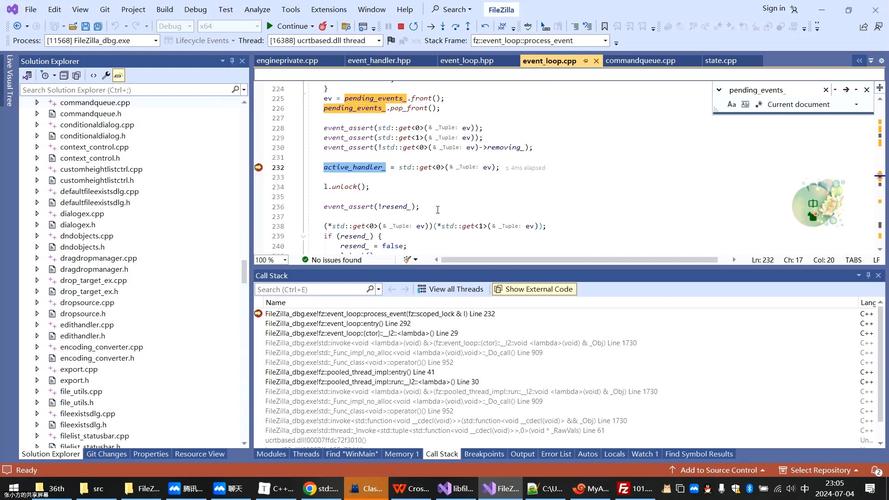
Task: Toggle the Preview Selected Items icon
Action: point(118,75)
